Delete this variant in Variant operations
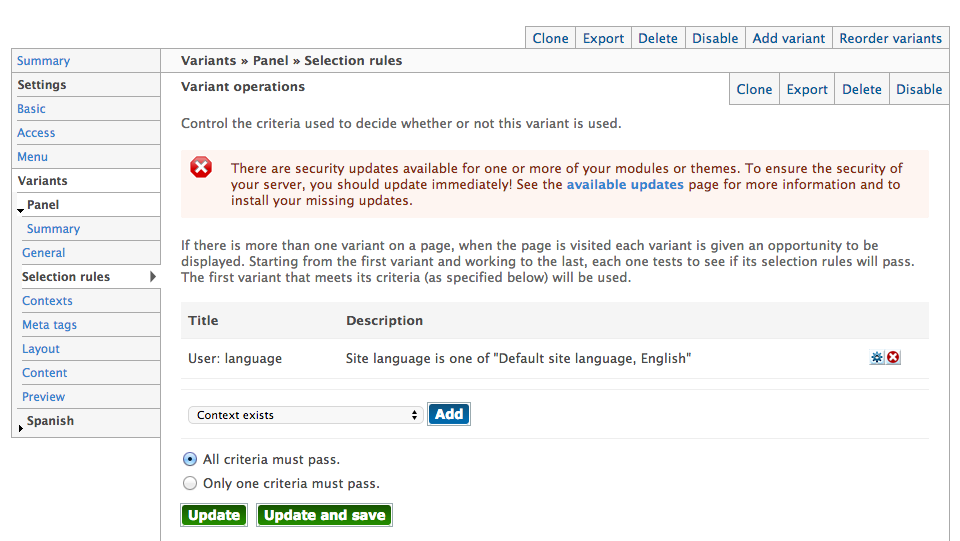960x541 pixels. point(861,89)
